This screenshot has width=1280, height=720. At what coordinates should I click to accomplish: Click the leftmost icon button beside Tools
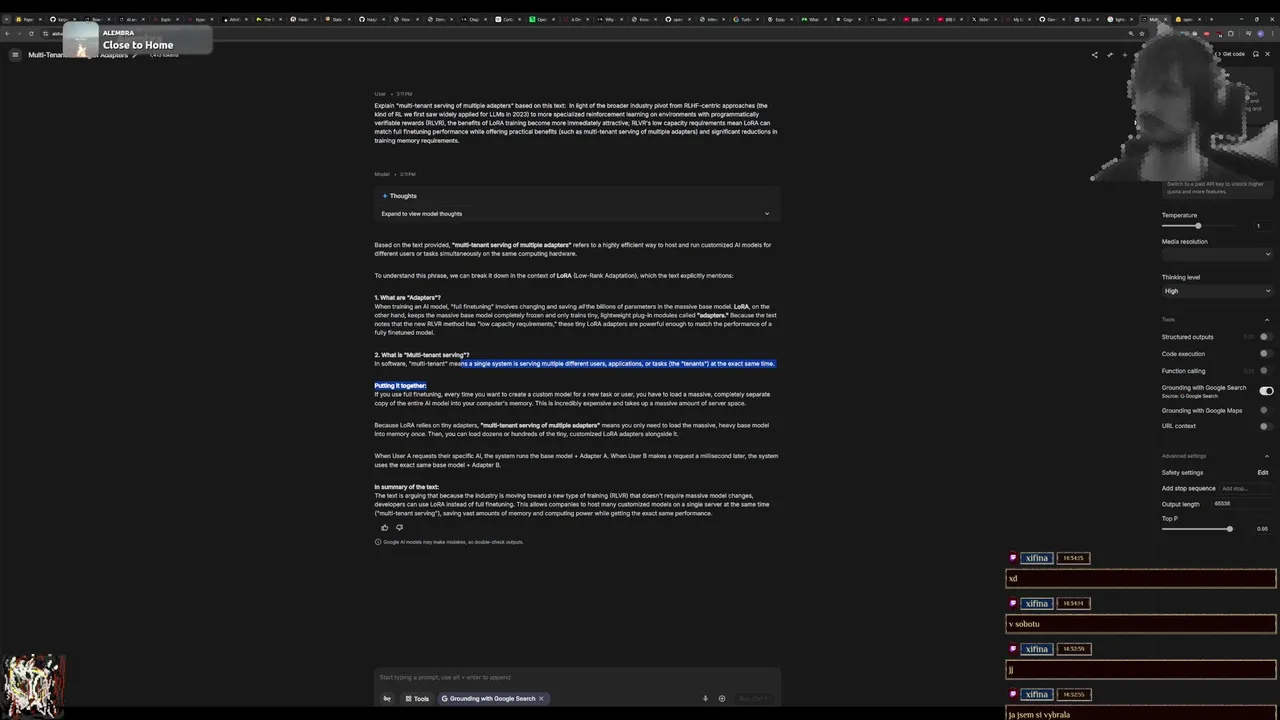(387, 699)
